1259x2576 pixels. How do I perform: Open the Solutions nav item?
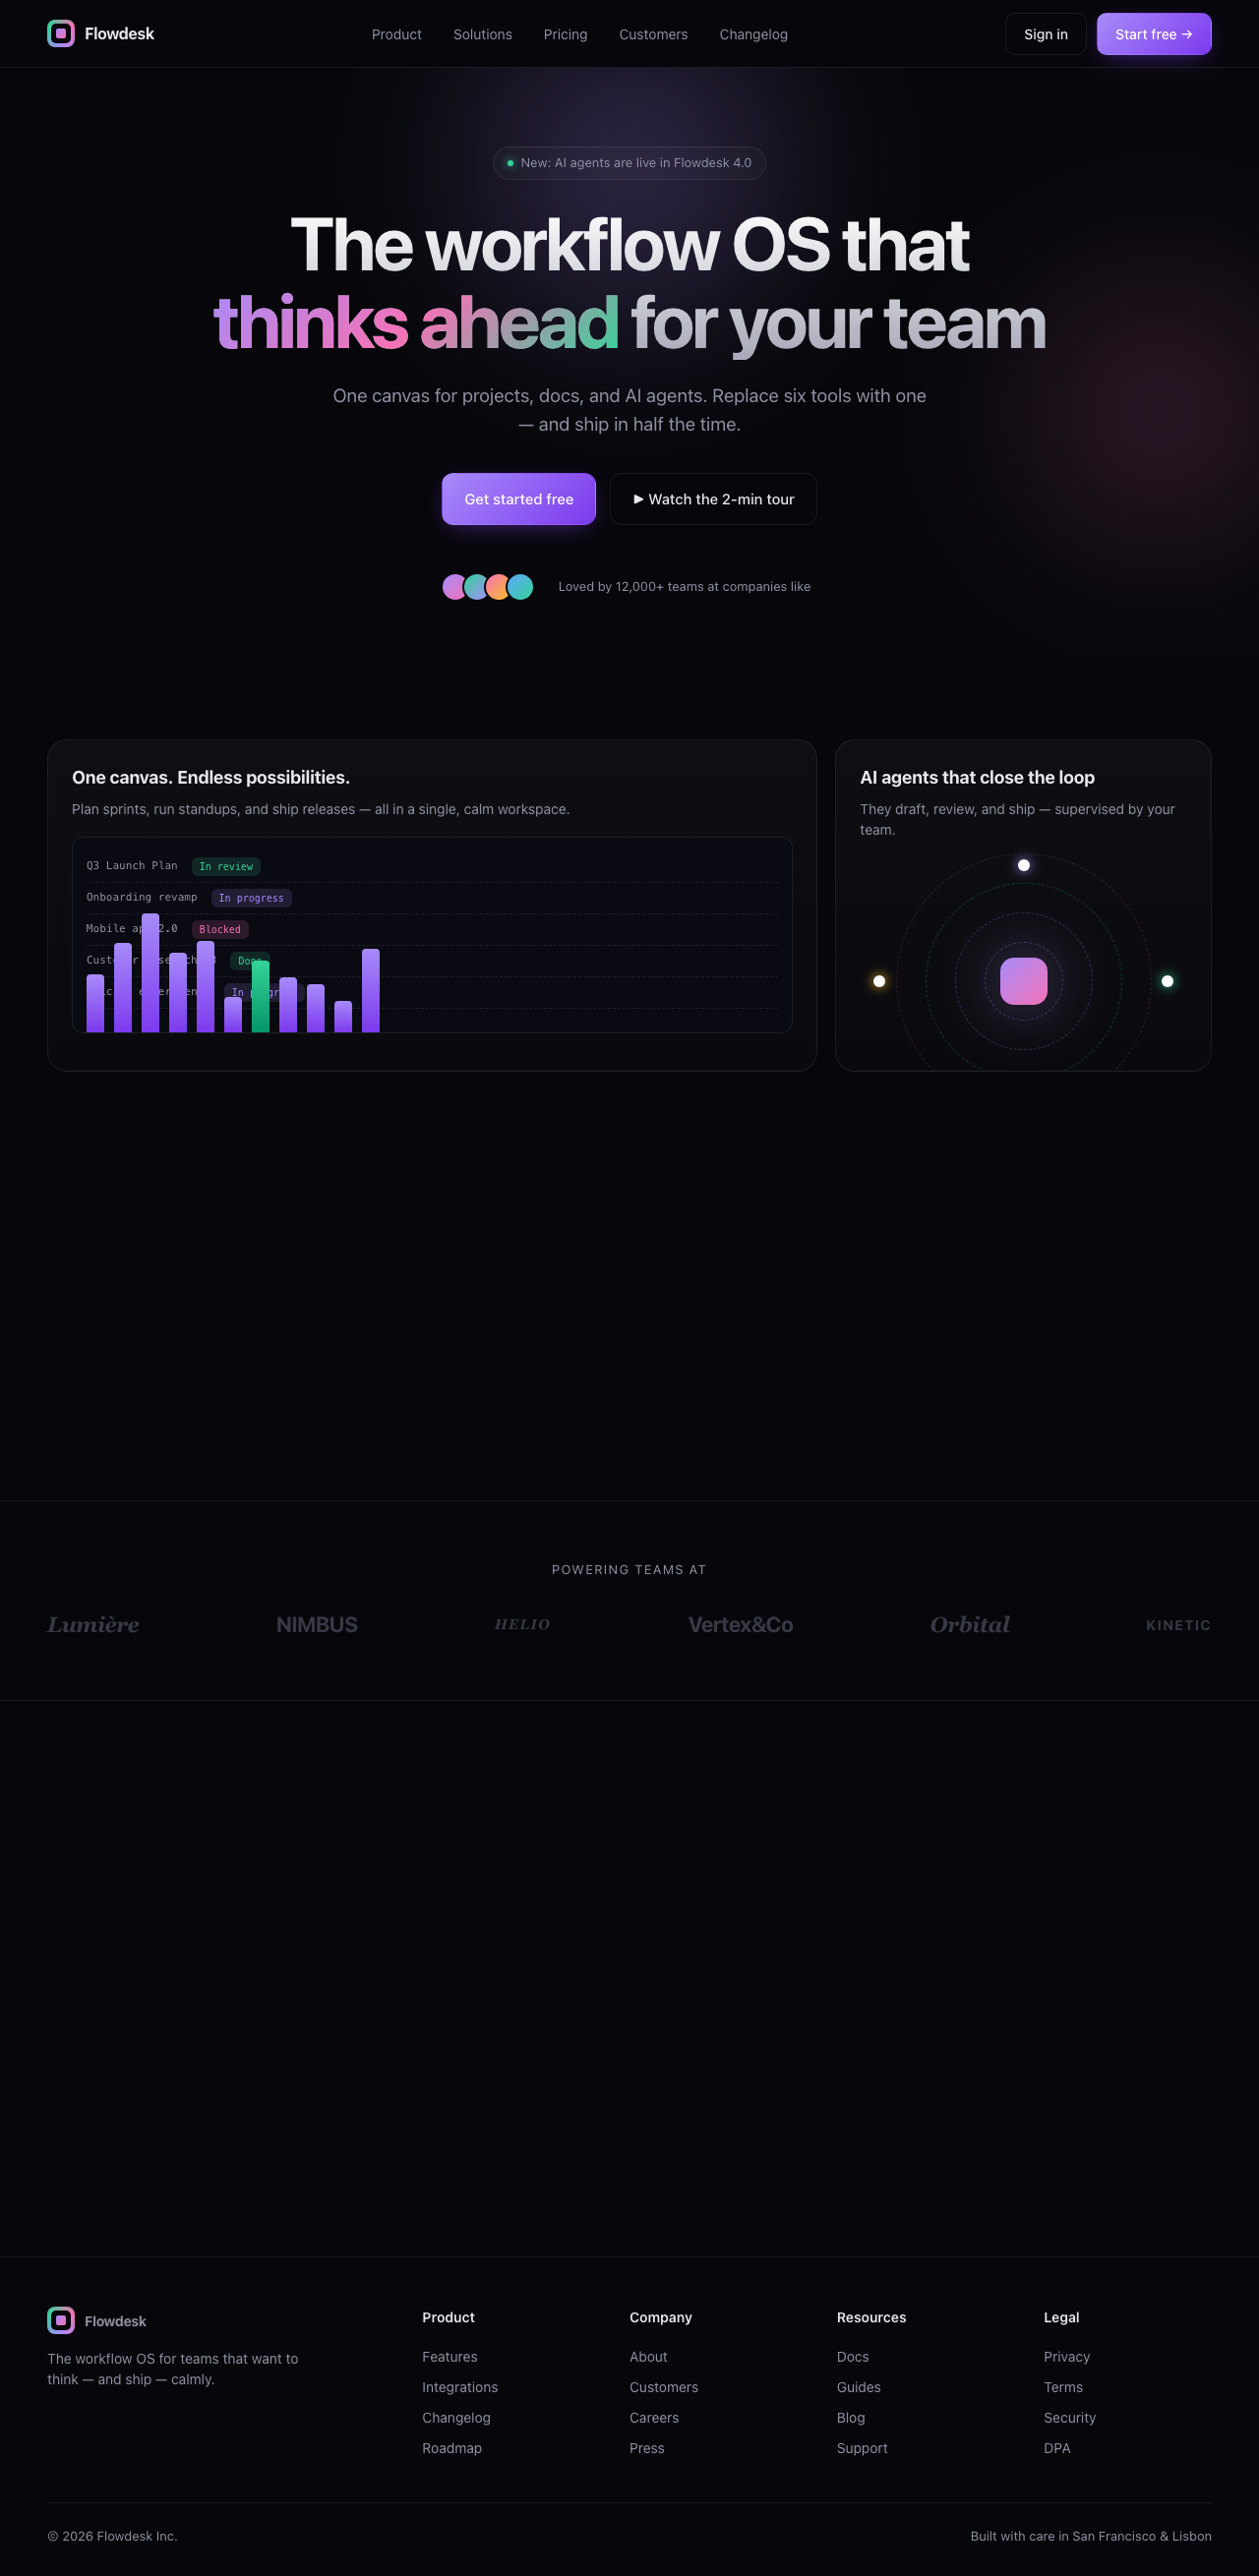[482, 34]
